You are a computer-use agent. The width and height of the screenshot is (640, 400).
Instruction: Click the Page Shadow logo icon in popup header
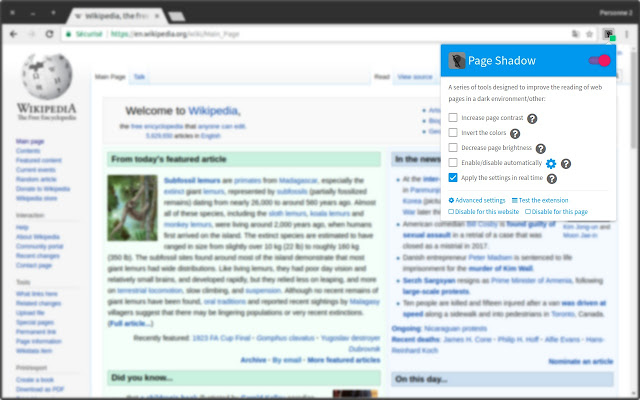pos(457,61)
